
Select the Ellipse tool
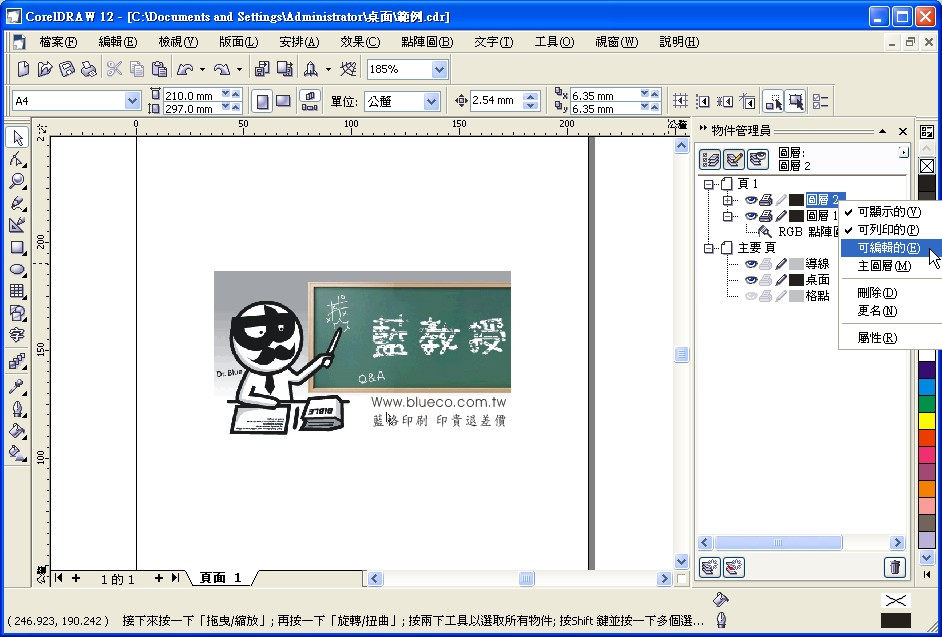[x=17, y=269]
